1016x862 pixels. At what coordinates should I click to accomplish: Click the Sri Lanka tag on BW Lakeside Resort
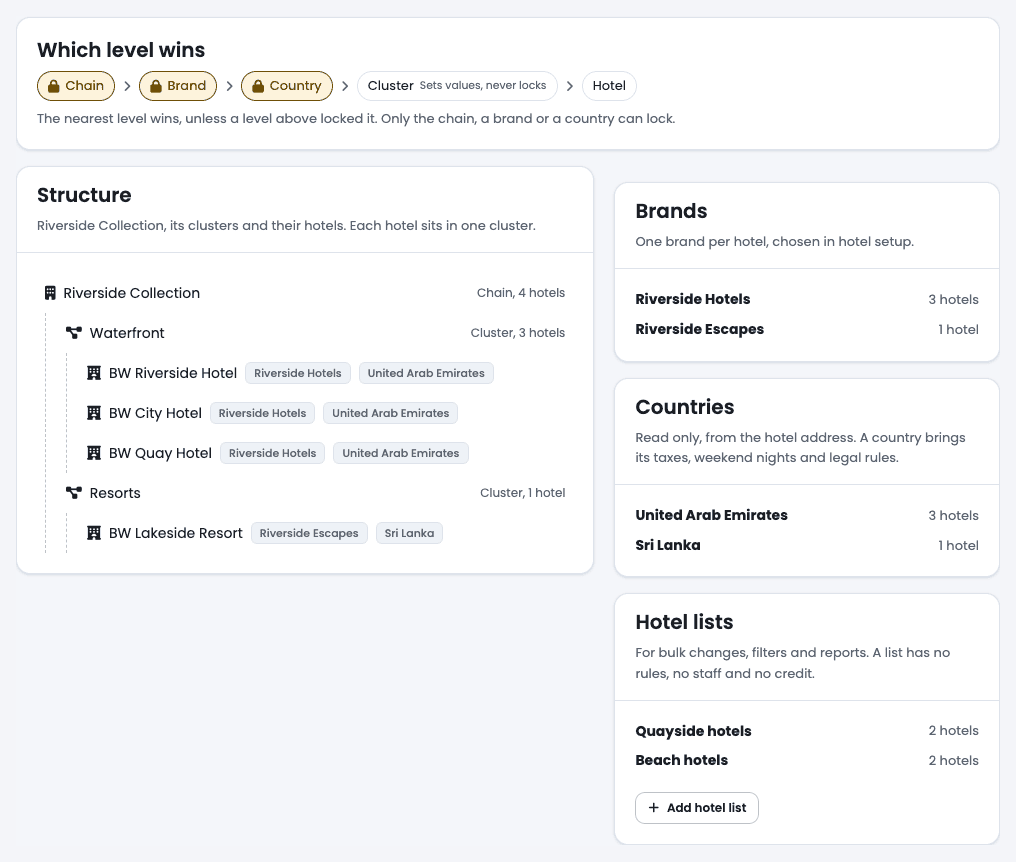tap(410, 533)
